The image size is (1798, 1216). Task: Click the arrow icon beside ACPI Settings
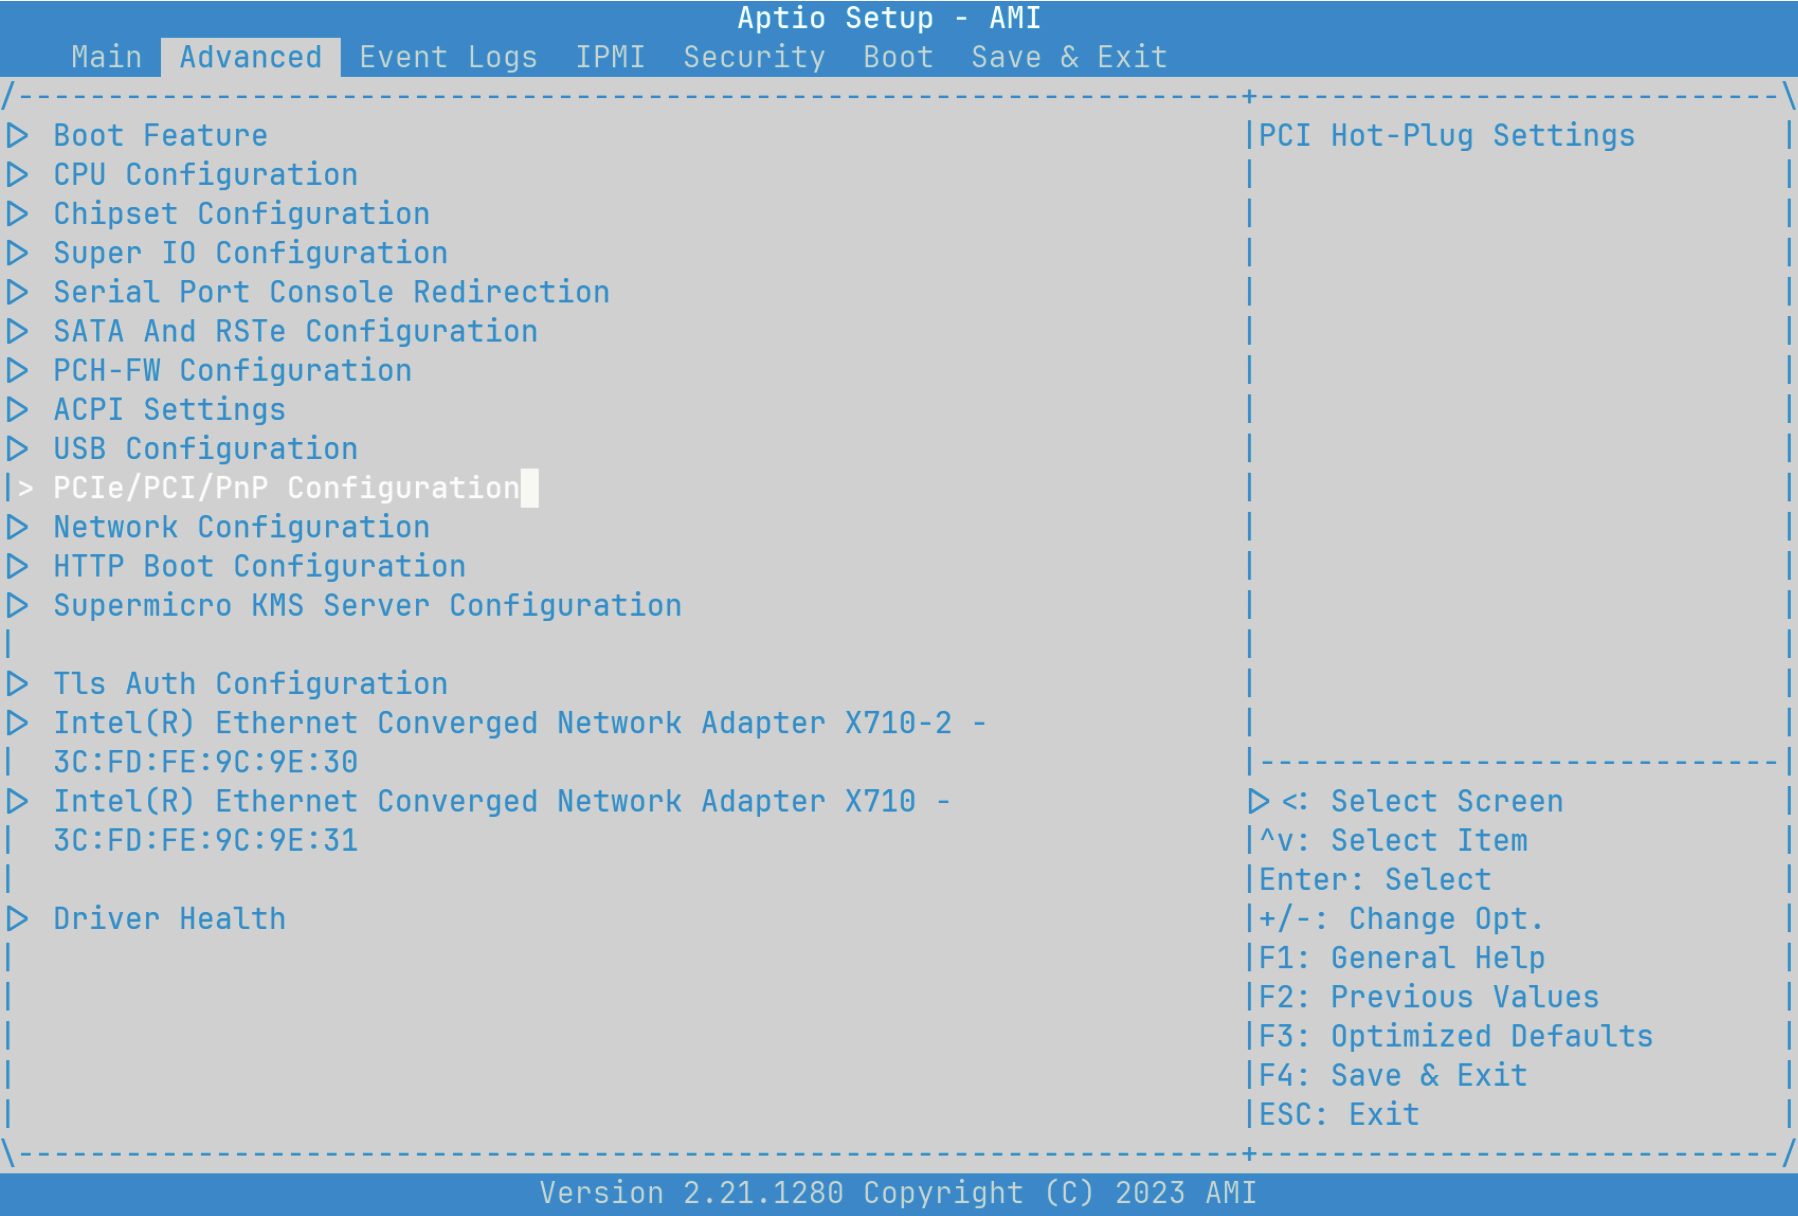pyautogui.click(x=17, y=409)
